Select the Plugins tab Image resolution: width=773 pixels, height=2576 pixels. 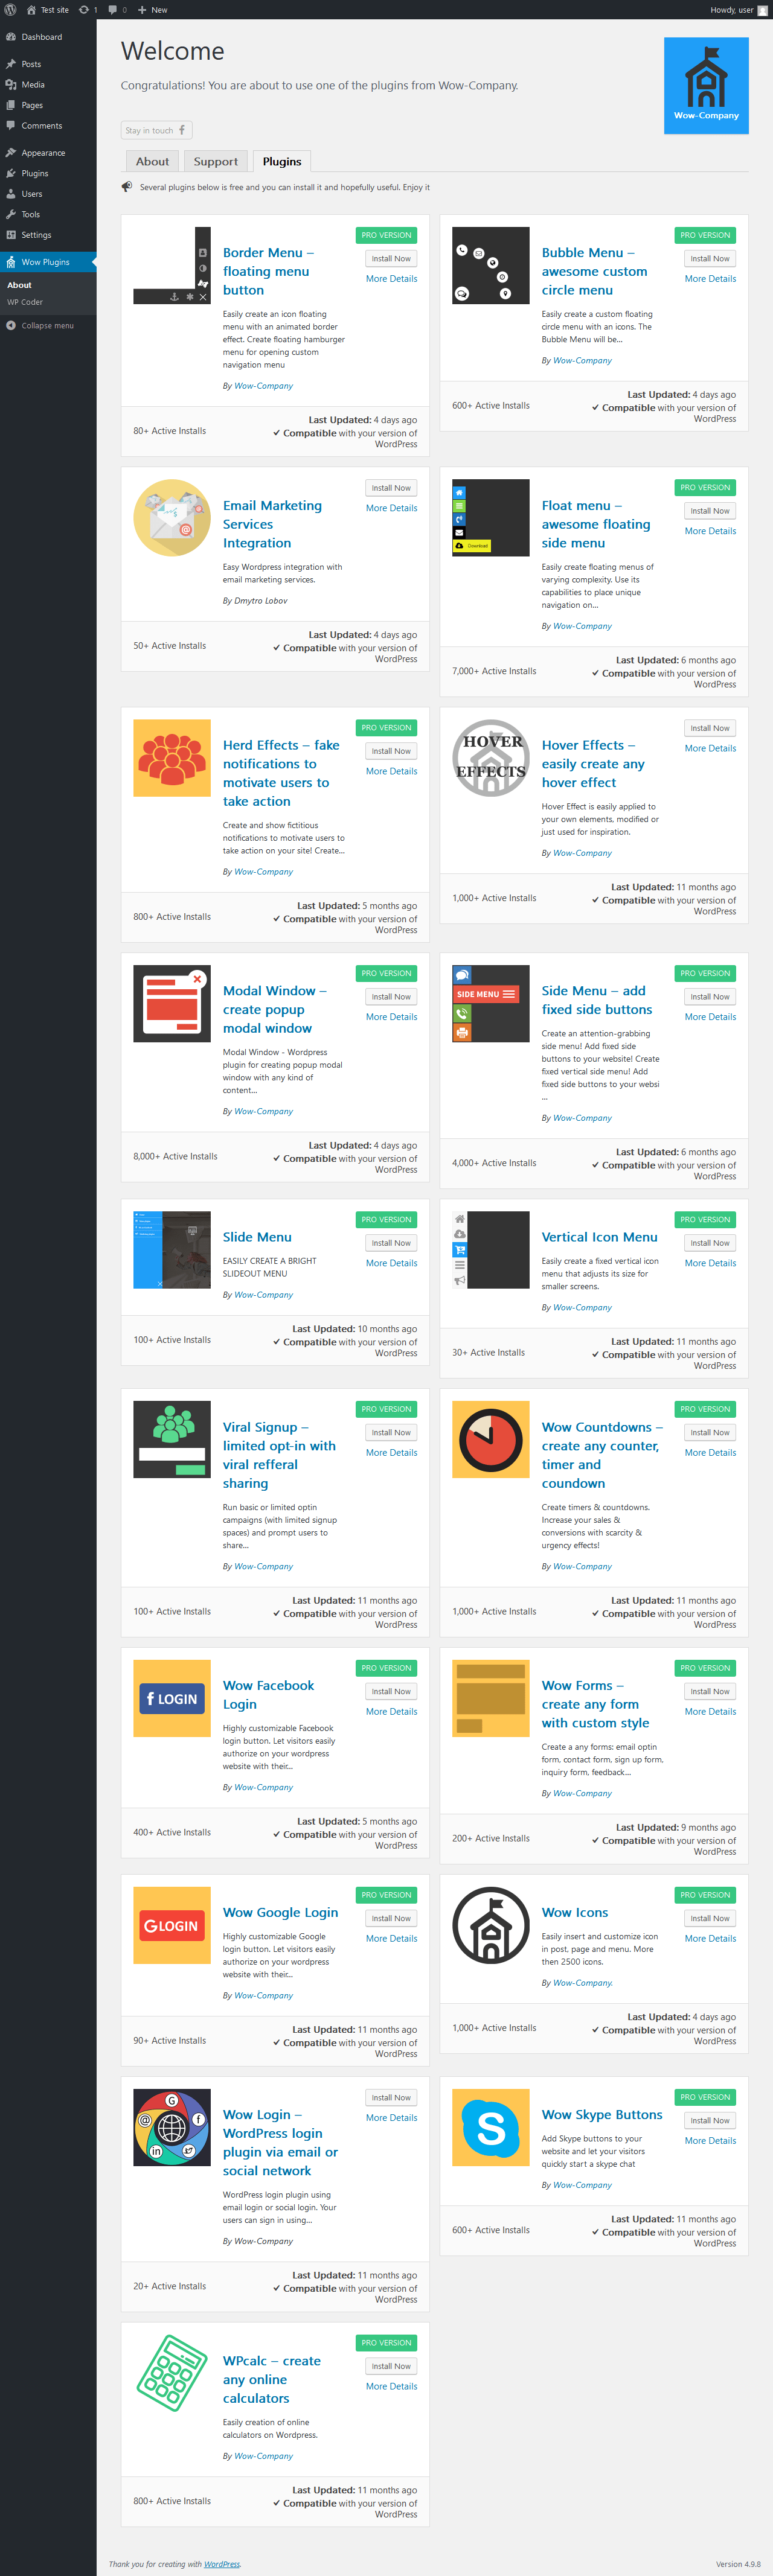tap(282, 161)
